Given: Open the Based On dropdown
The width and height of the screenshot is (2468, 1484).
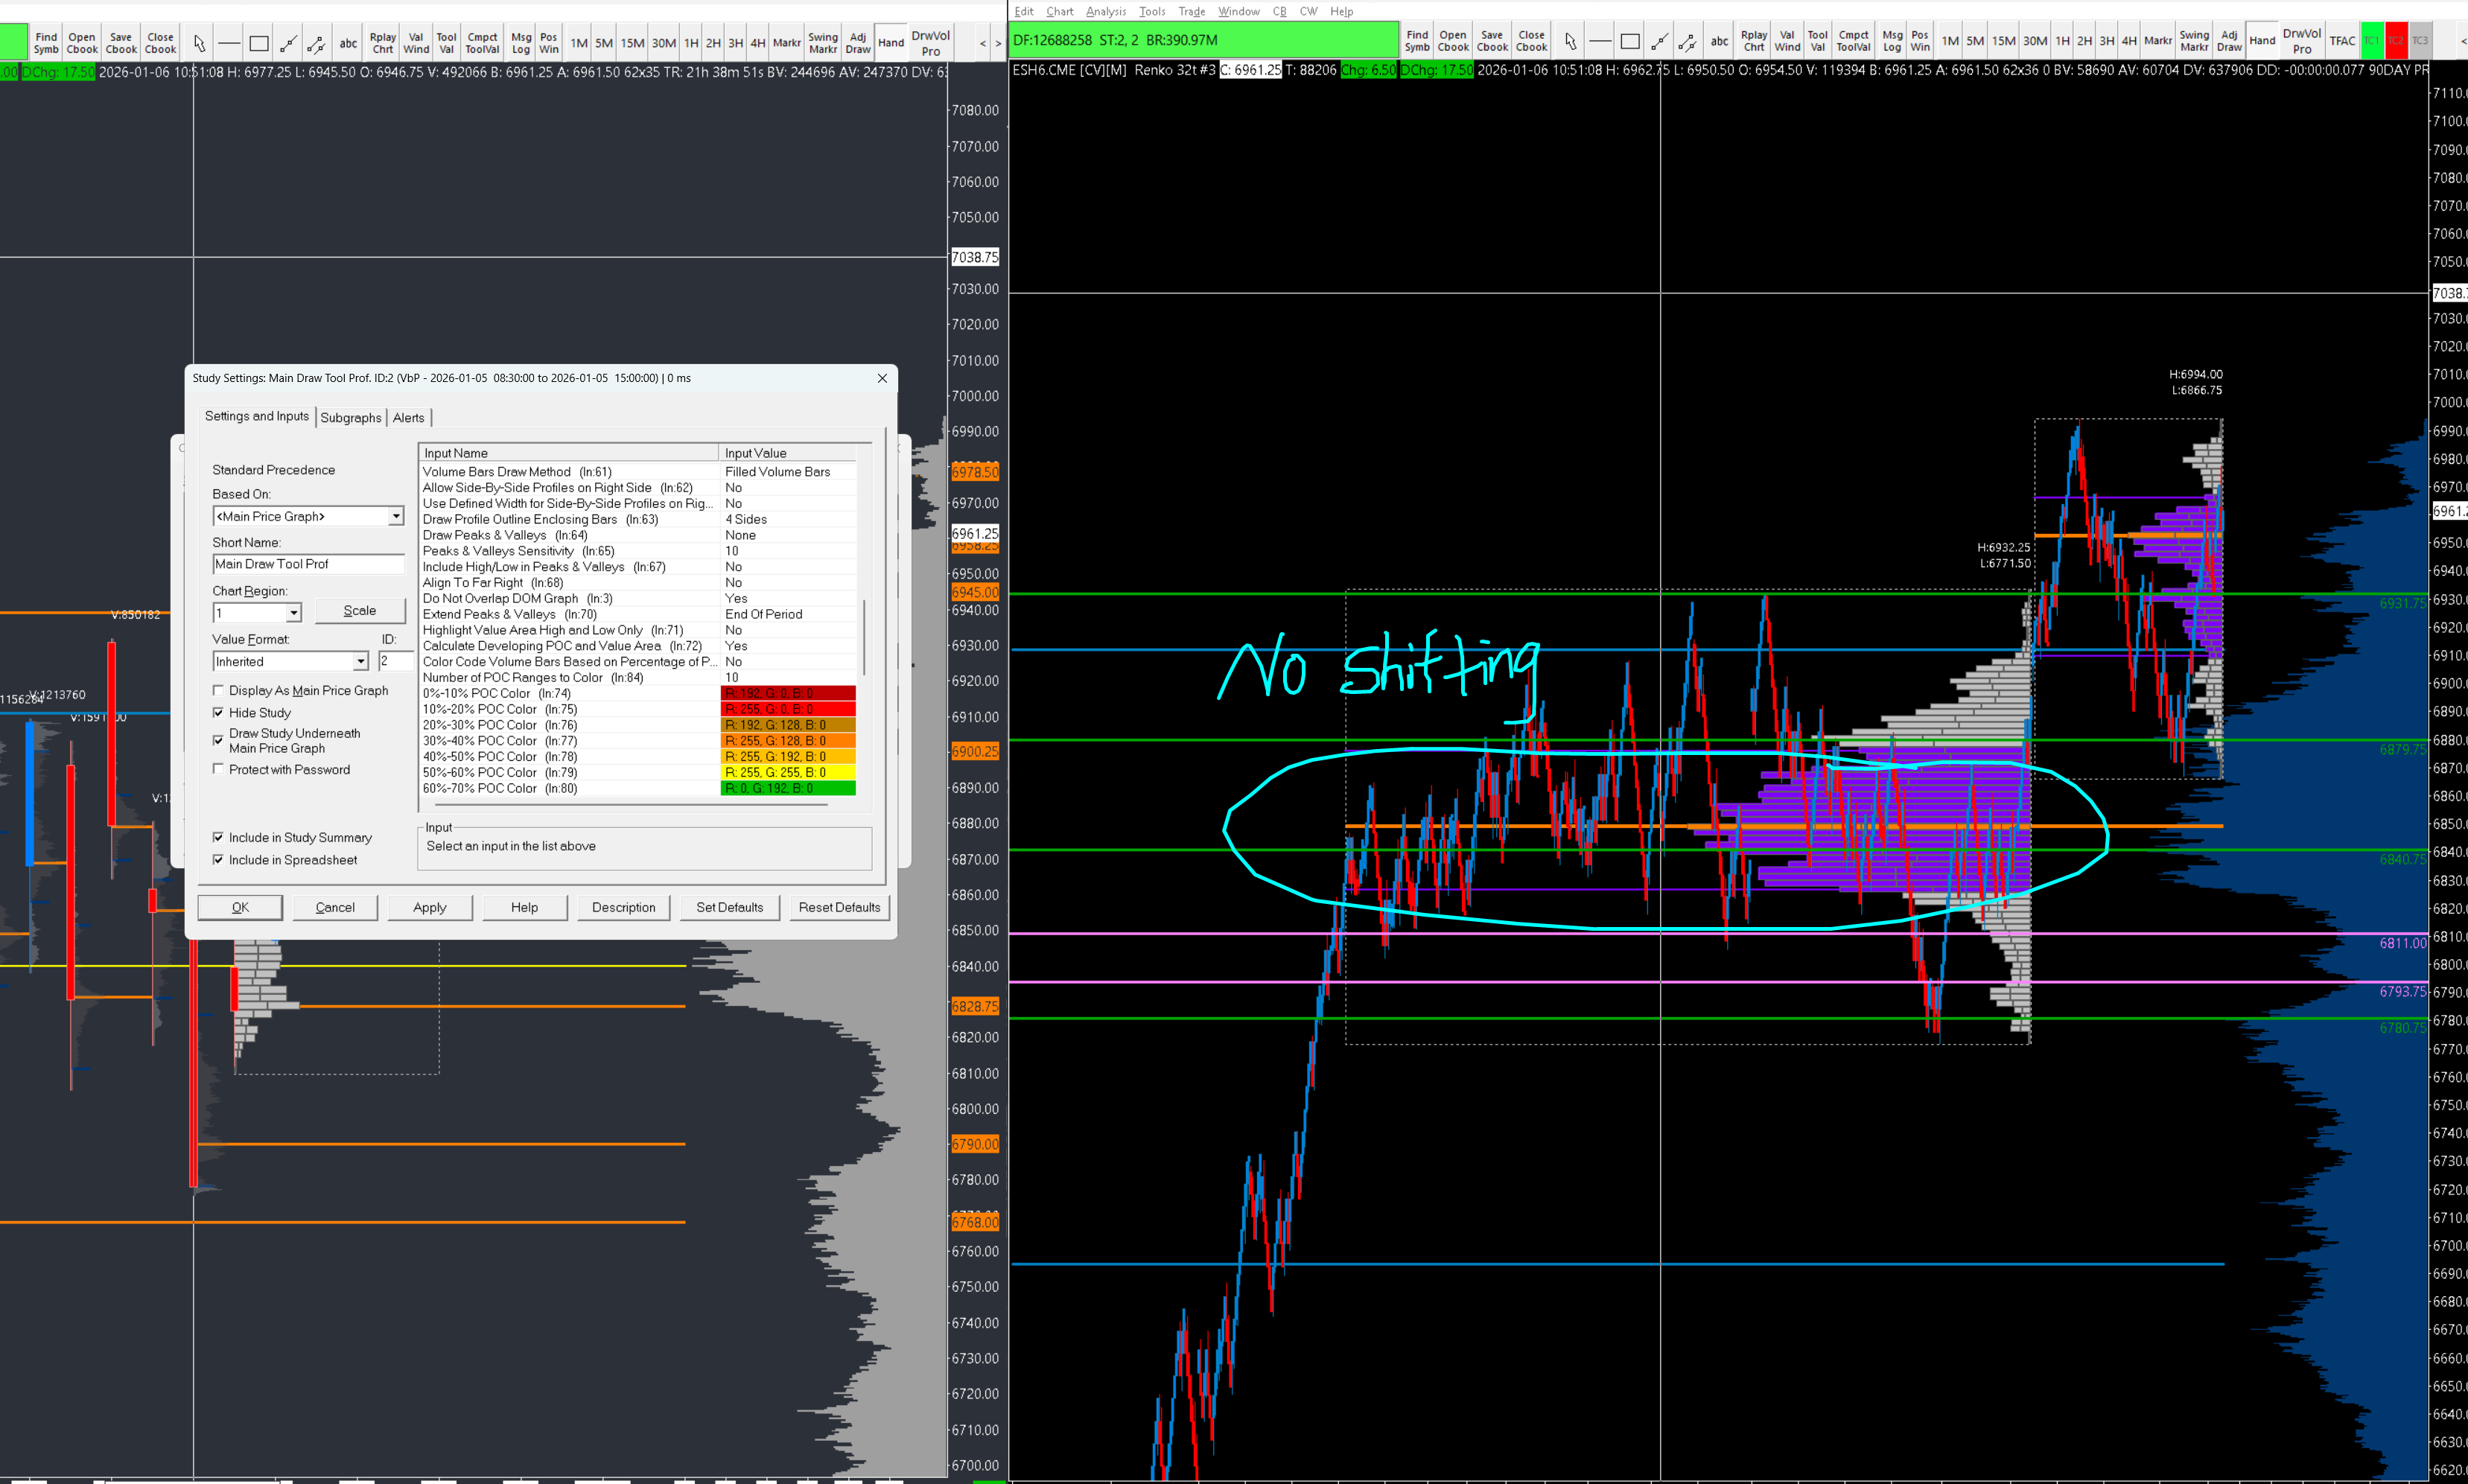Looking at the screenshot, I should click(x=396, y=516).
